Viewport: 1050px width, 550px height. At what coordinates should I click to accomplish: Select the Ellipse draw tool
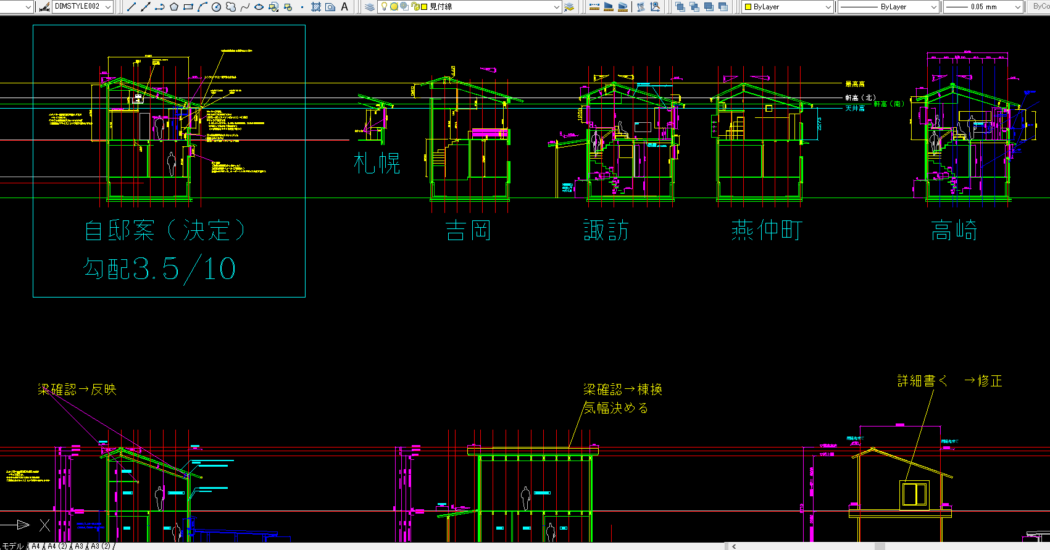(x=259, y=7)
